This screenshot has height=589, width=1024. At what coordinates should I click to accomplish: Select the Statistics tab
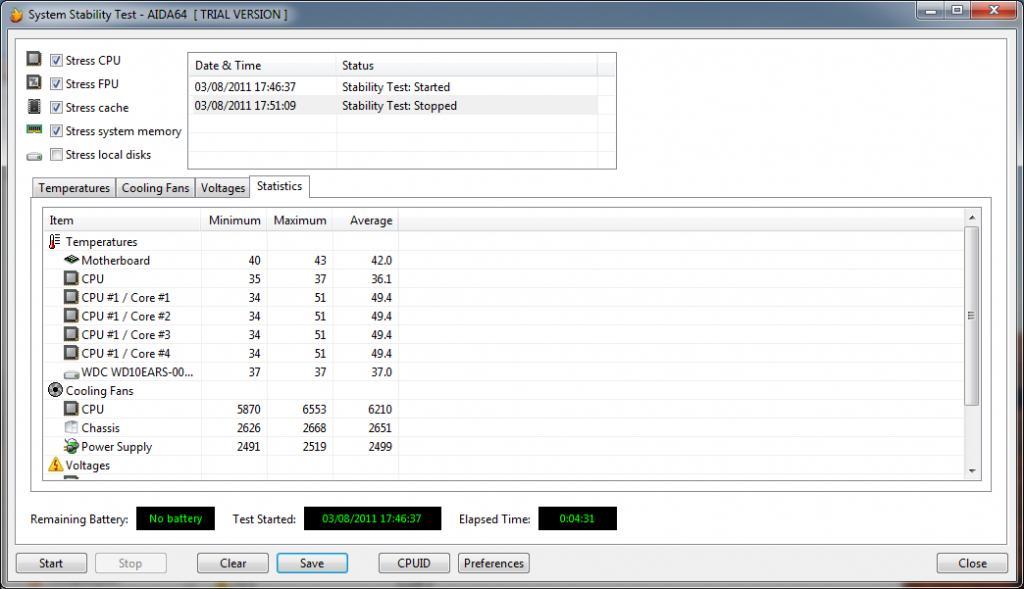tap(280, 186)
